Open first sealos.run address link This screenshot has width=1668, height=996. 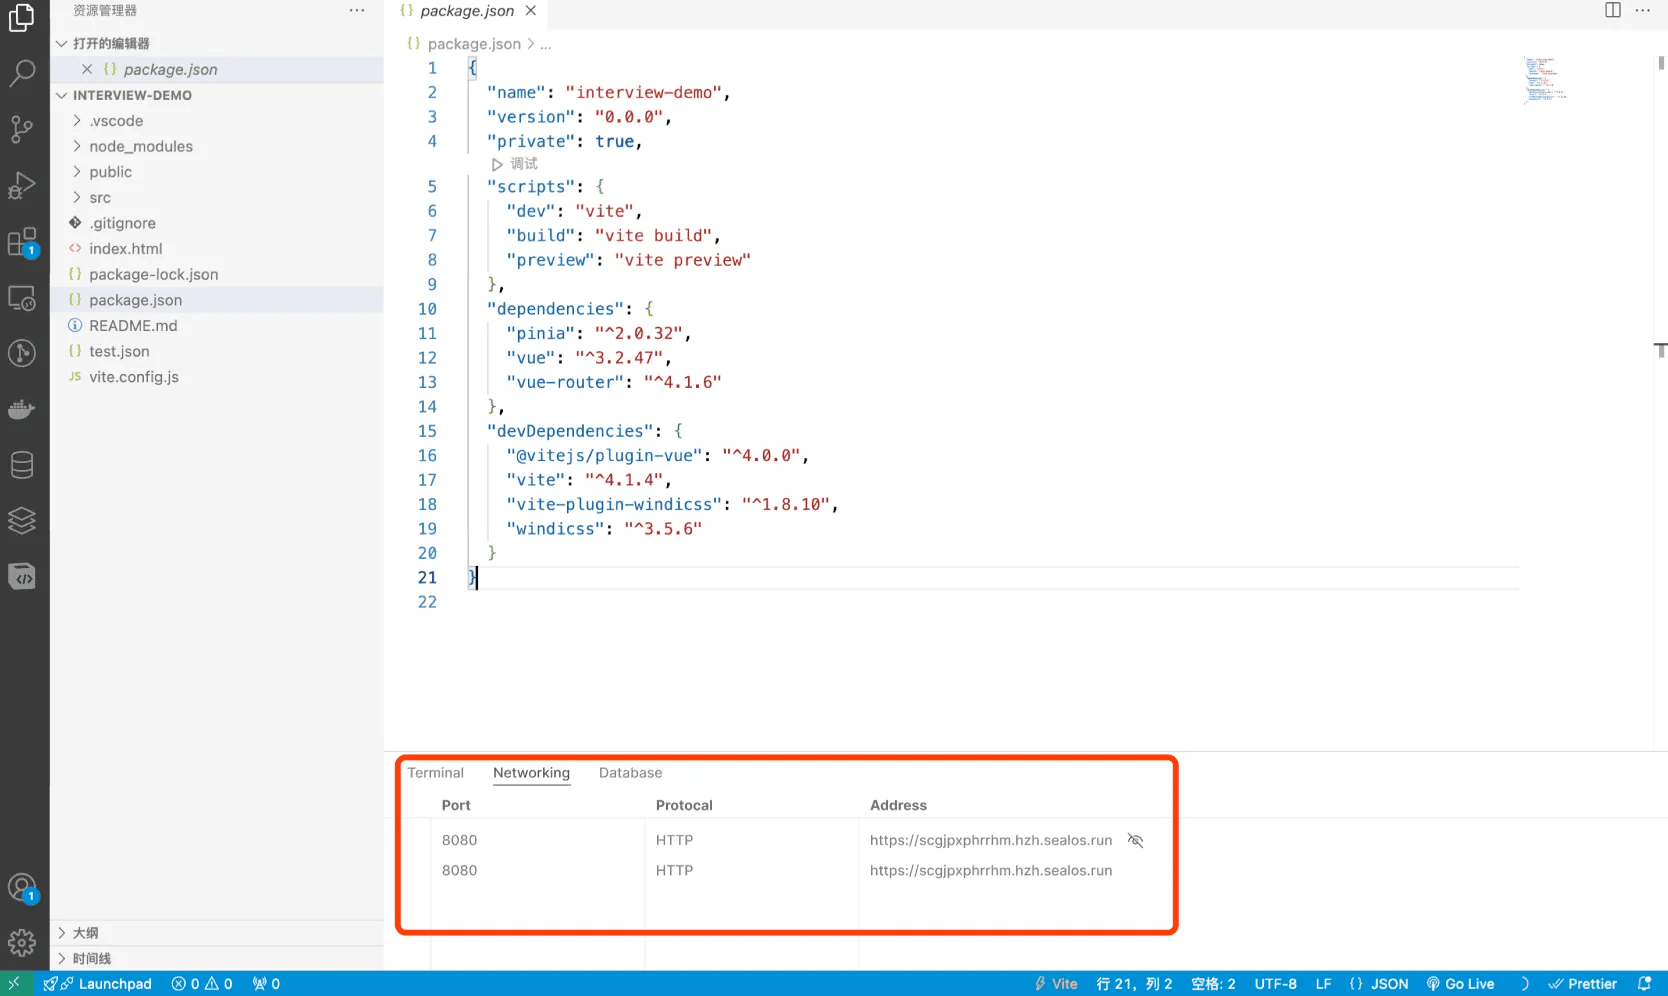click(x=991, y=840)
